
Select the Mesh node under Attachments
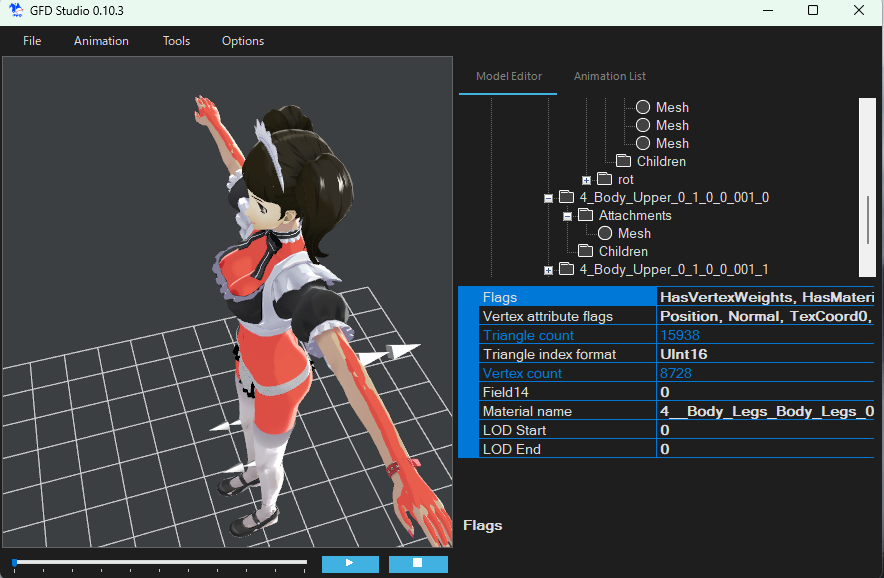pos(624,233)
